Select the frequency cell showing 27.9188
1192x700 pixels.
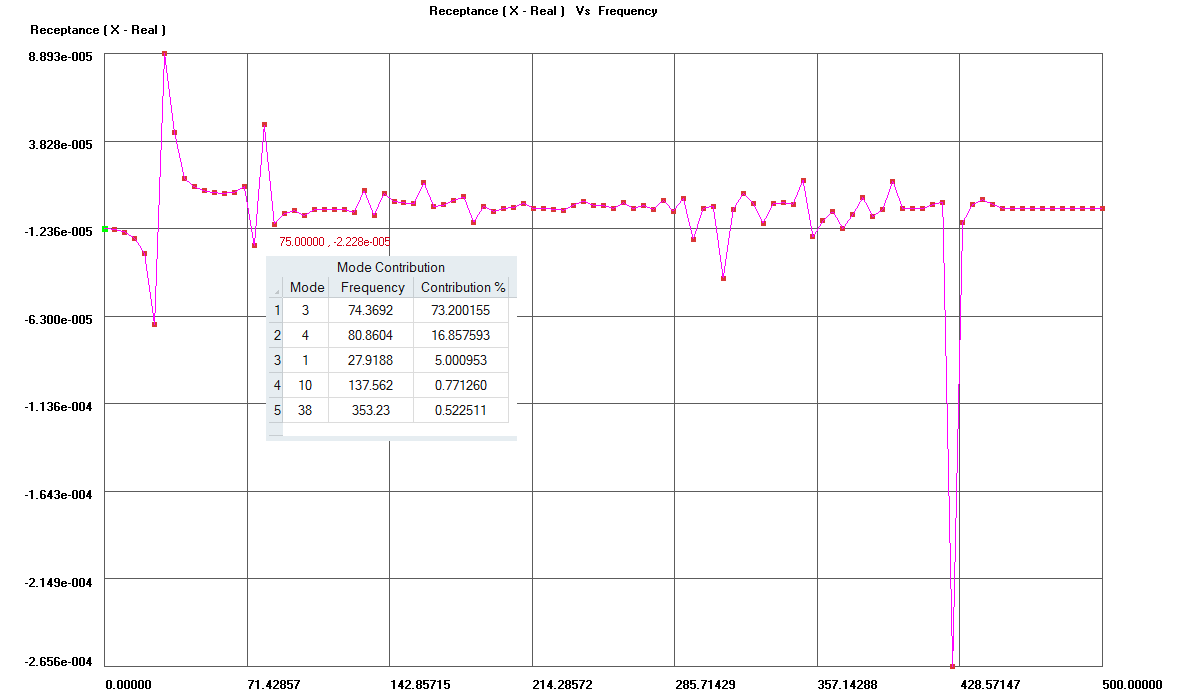click(x=372, y=360)
